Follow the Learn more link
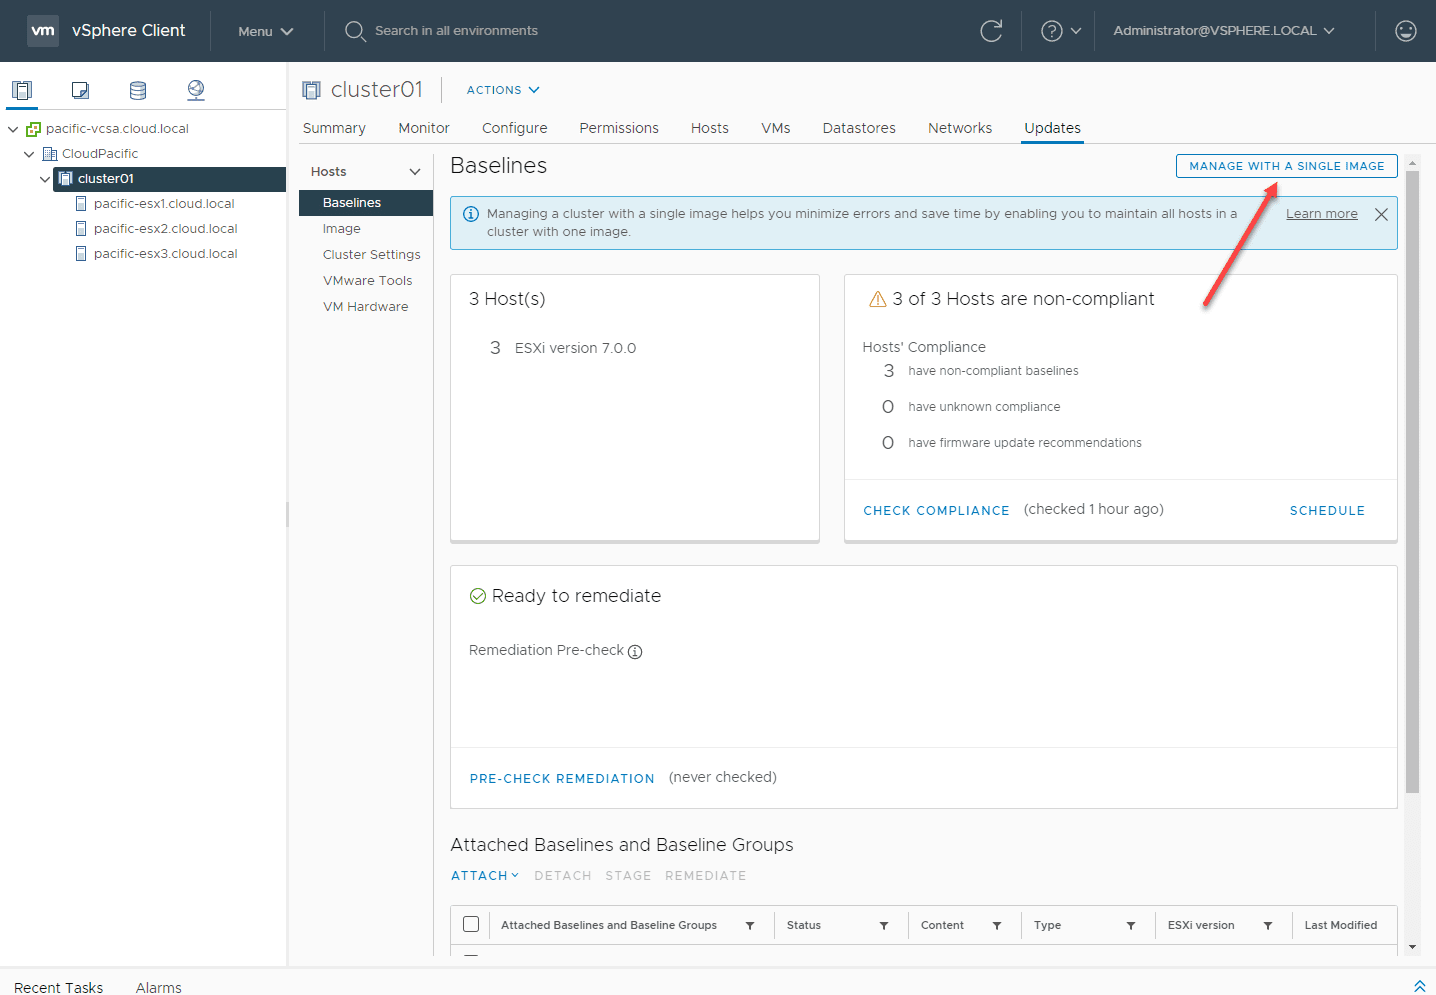The height and width of the screenshot is (995, 1436). pyautogui.click(x=1322, y=214)
